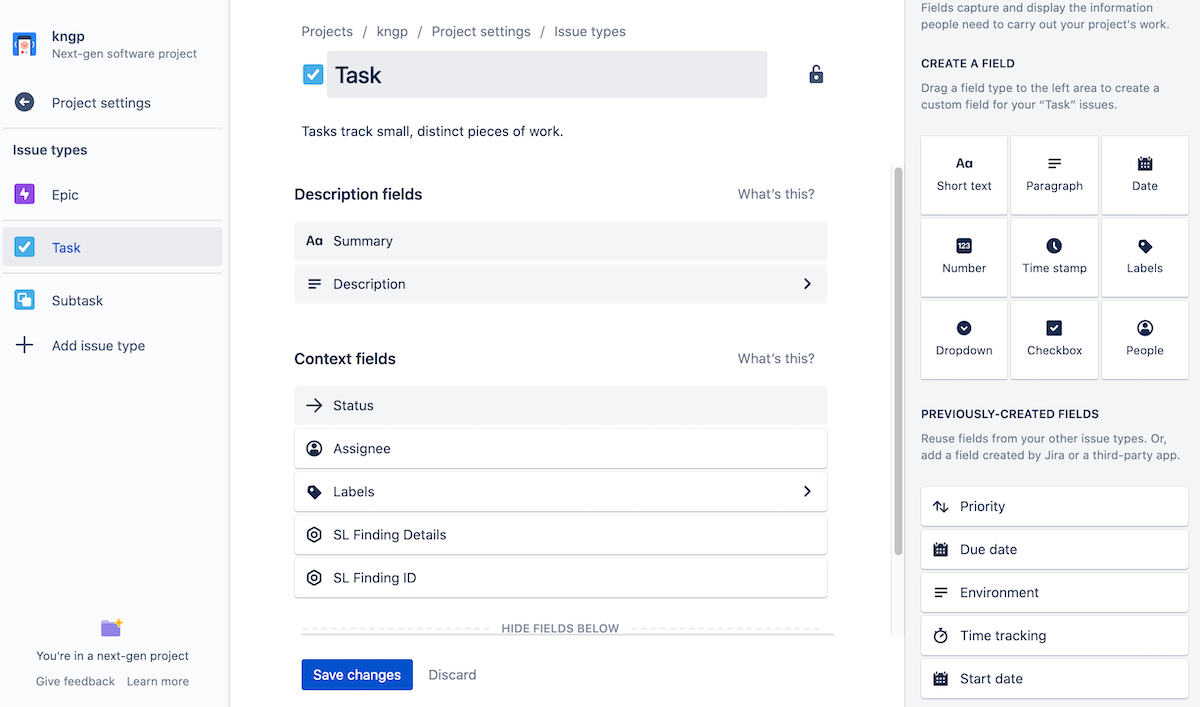Select the Labels field type tile

pos(1145,257)
